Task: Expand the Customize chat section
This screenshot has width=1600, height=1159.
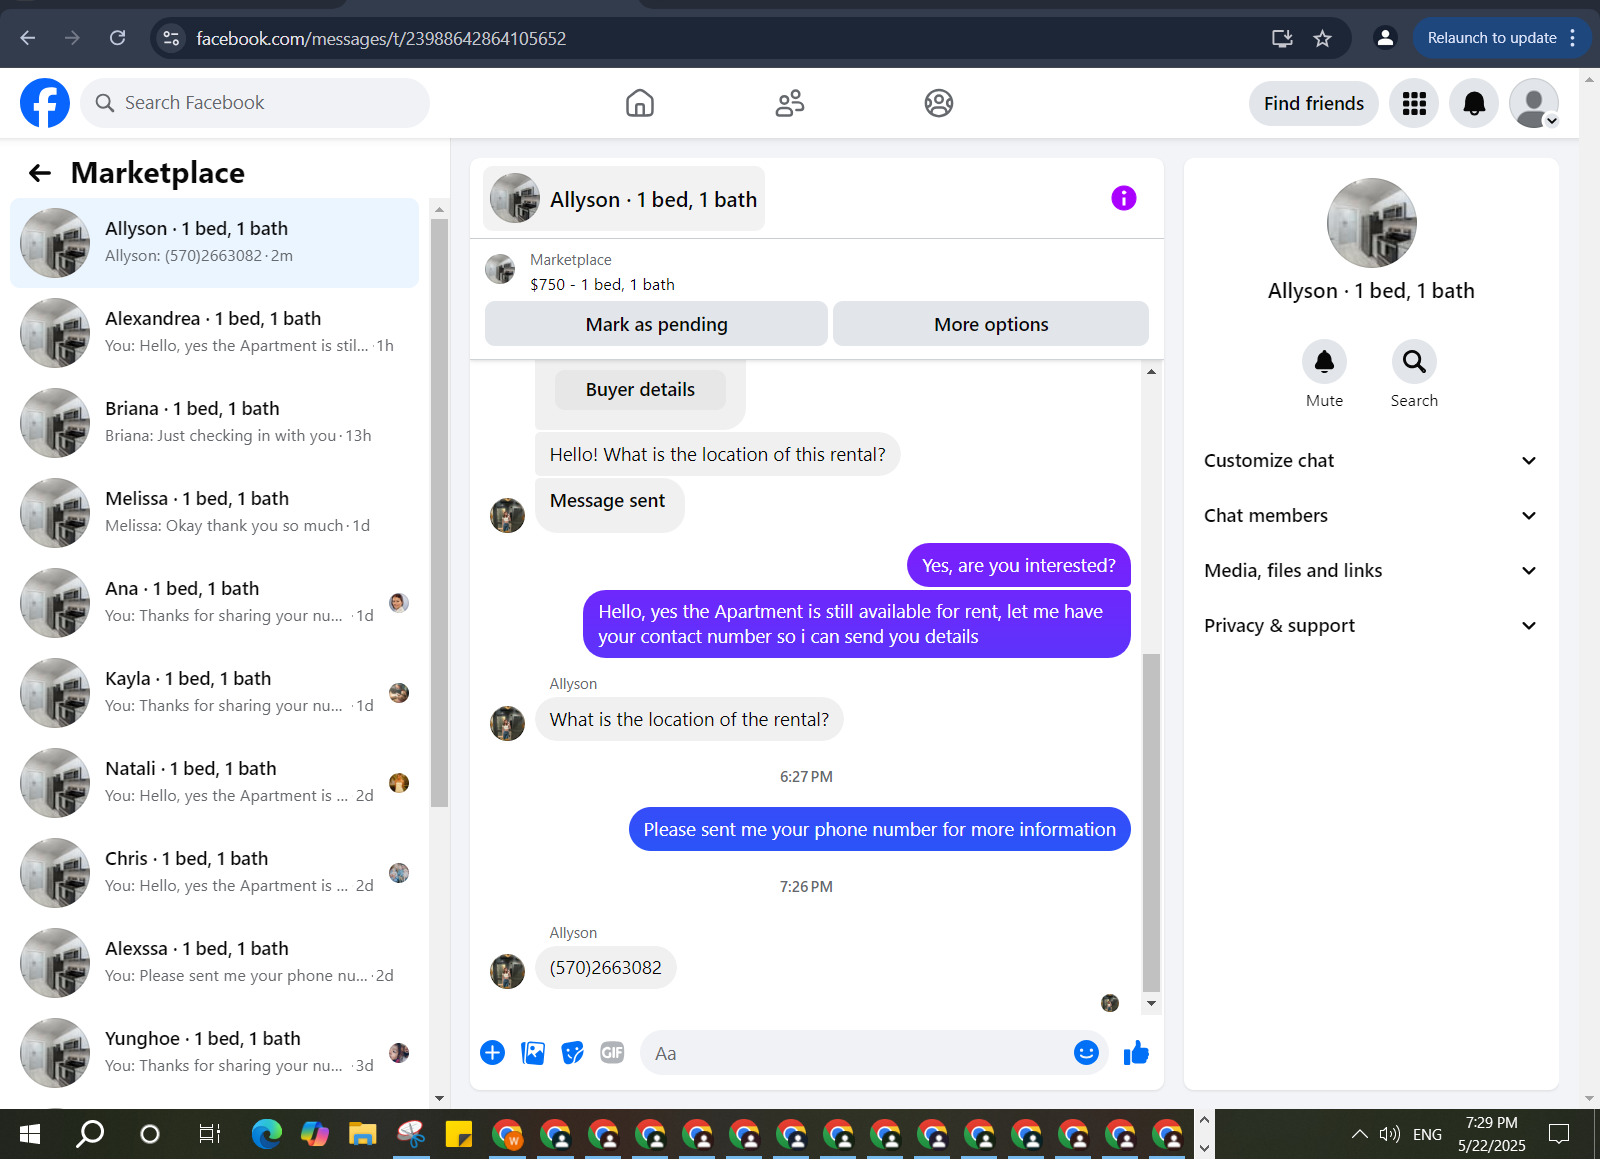Action: pyautogui.click(x=1371, y=461)
